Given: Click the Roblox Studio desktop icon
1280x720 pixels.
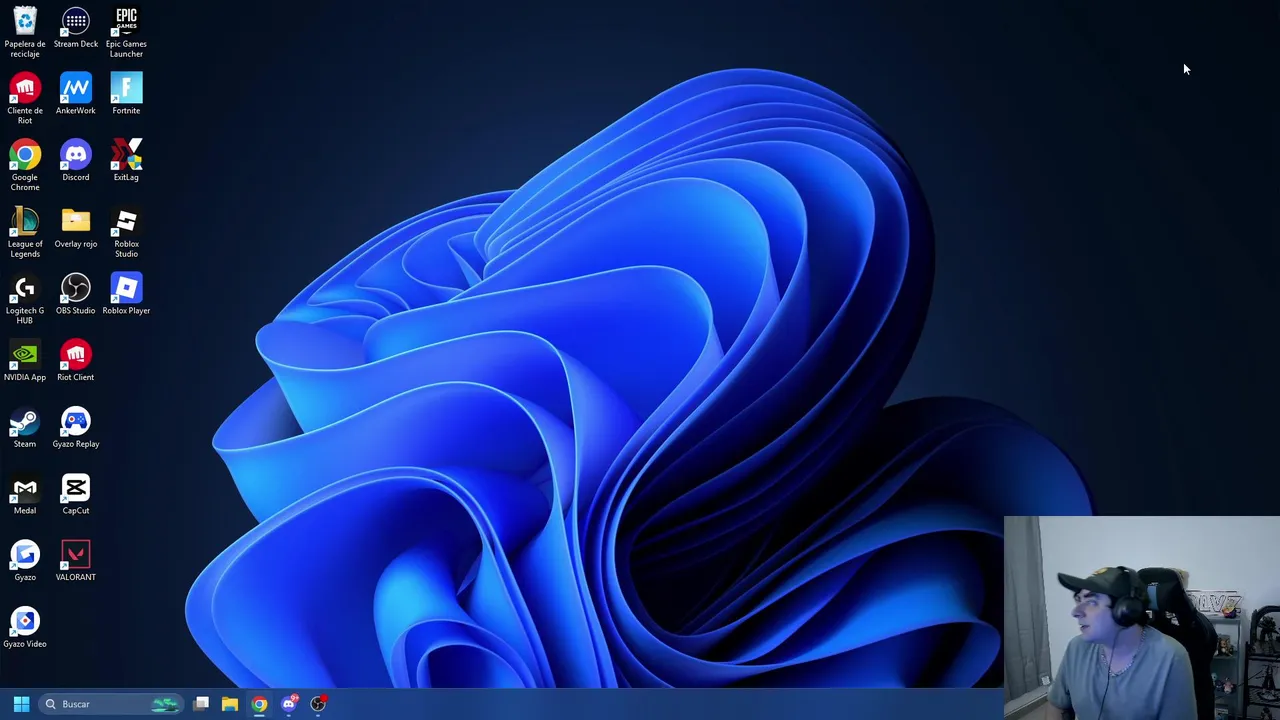Looking at the screenshot, I should click(126, 232).
